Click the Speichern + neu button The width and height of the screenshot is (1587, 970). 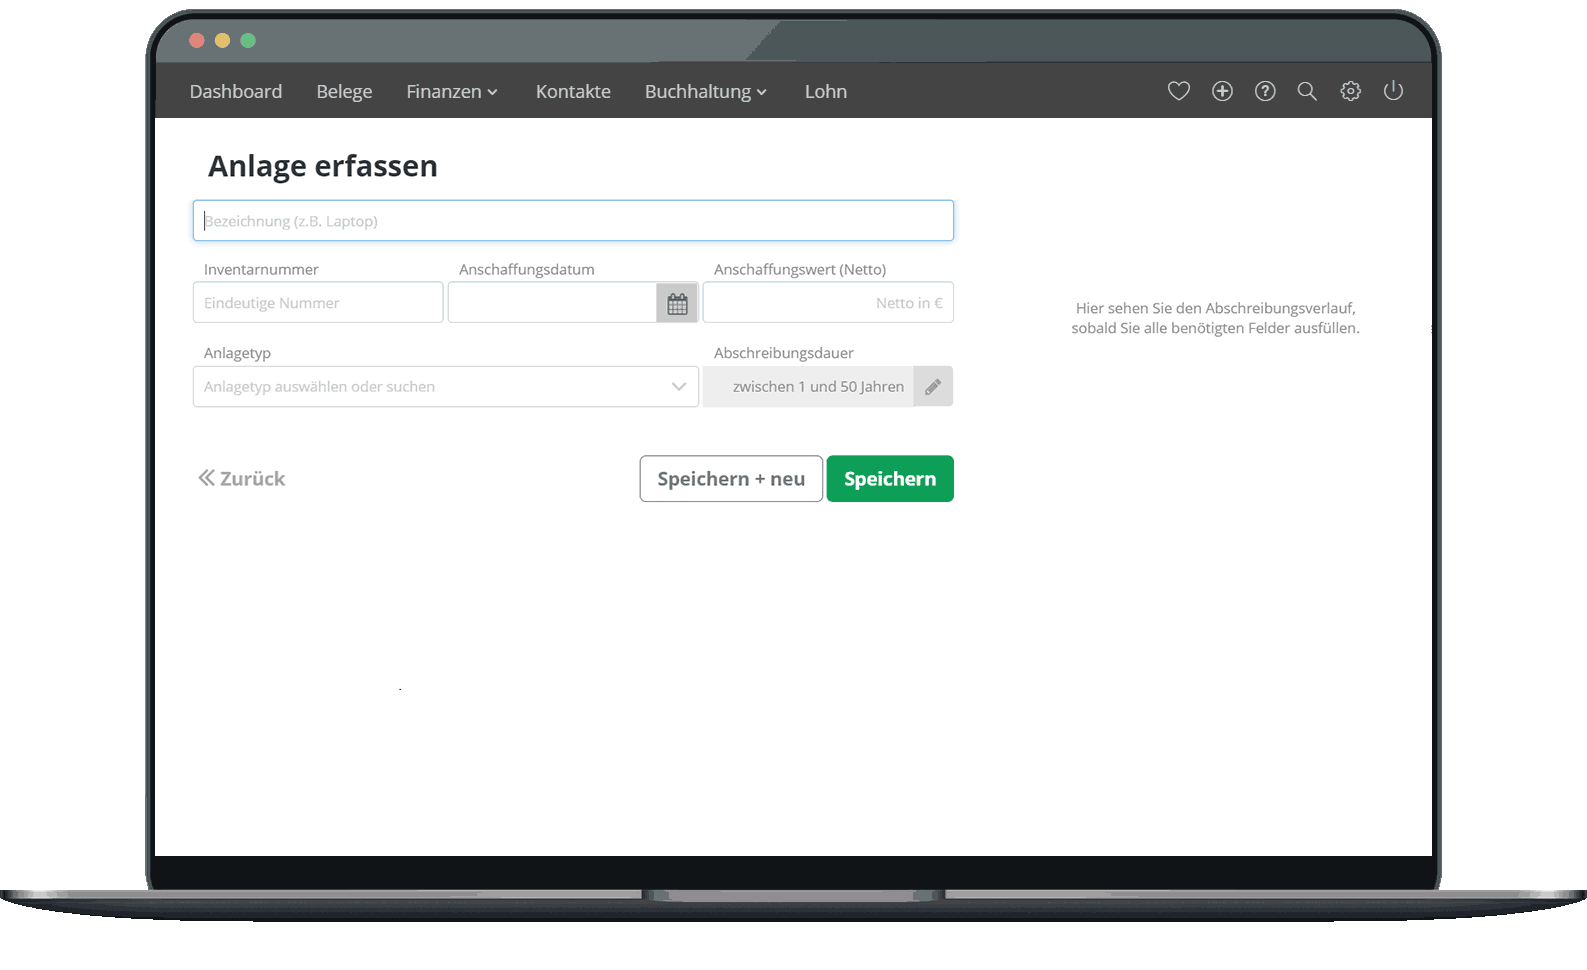(x=731, y=479)
